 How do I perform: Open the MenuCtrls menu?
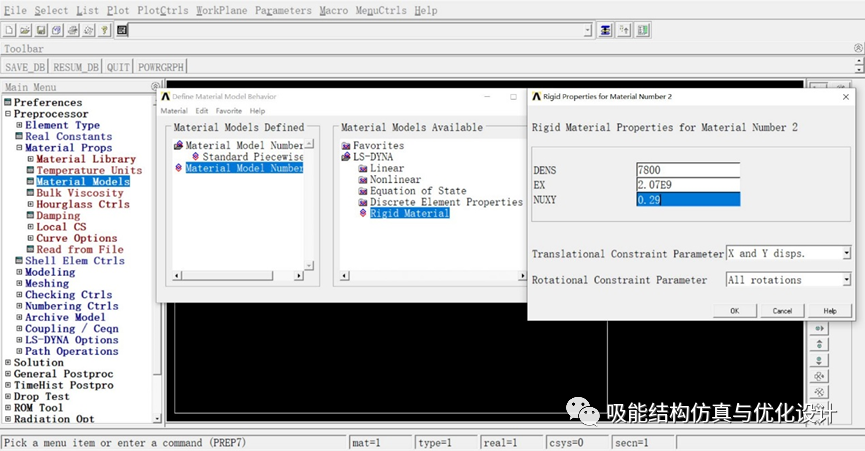click(x=381, y=10)
